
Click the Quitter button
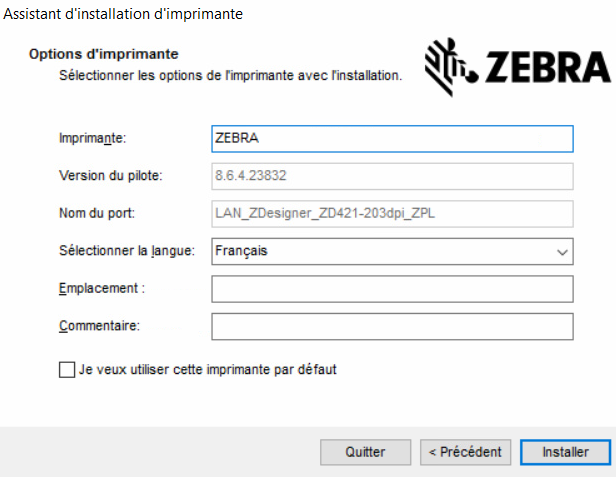(365, 452)
